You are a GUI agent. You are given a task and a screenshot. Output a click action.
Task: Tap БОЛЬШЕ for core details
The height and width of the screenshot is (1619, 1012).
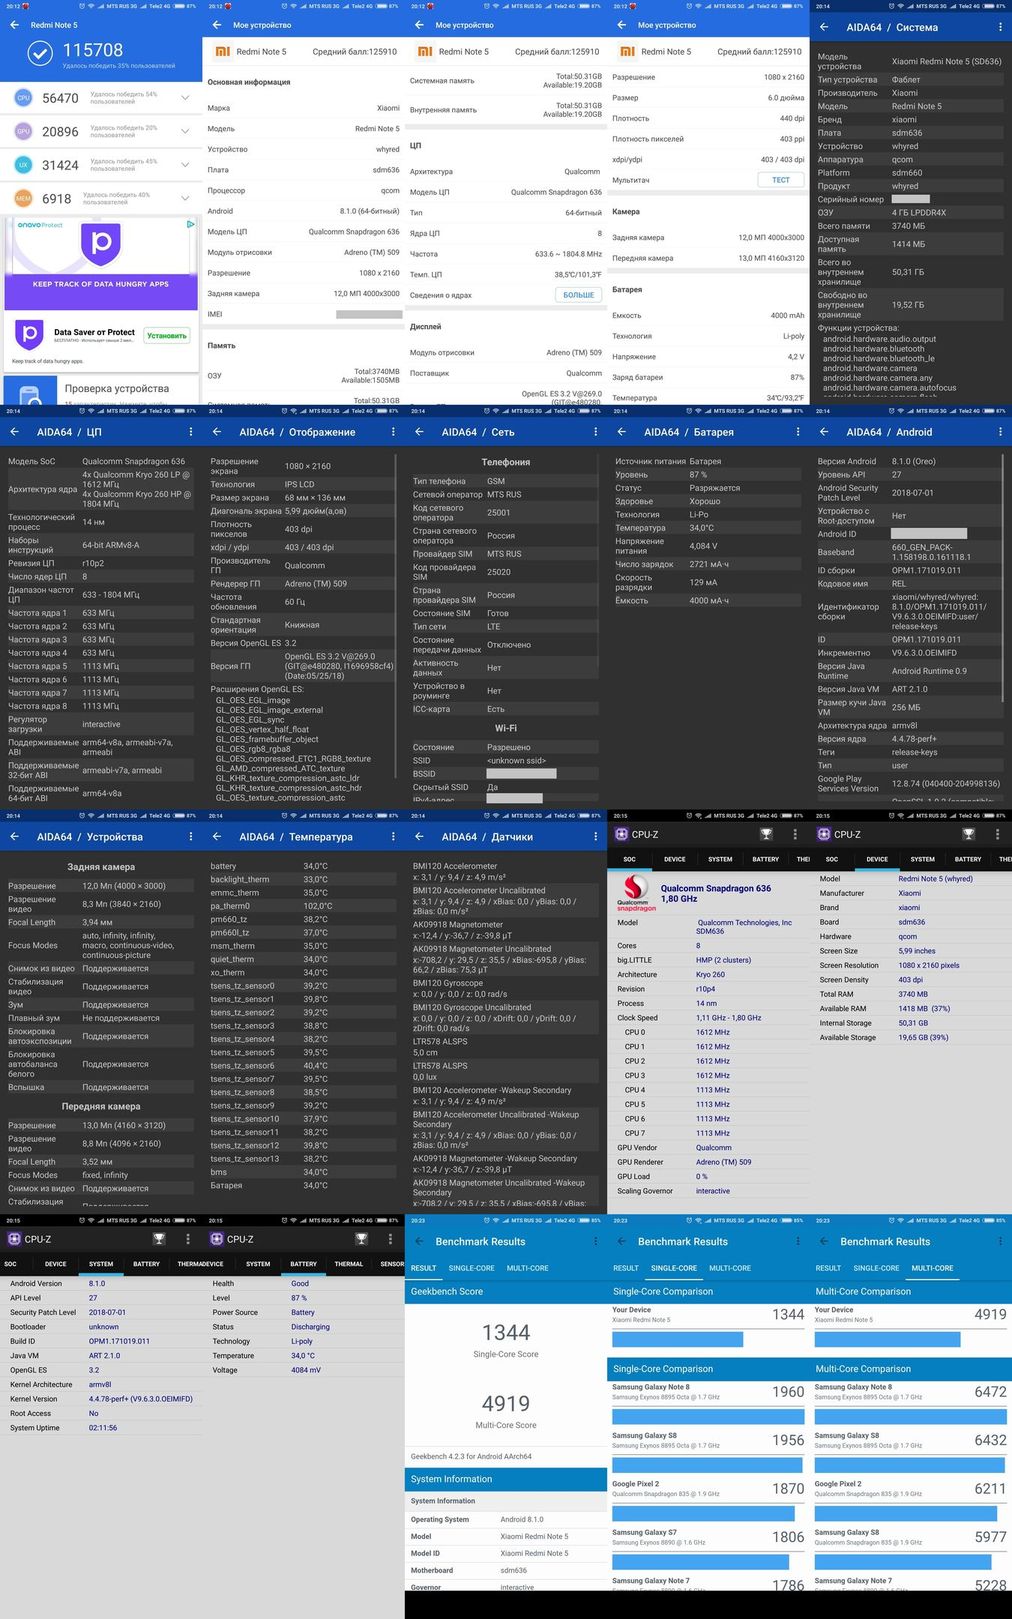578,295
